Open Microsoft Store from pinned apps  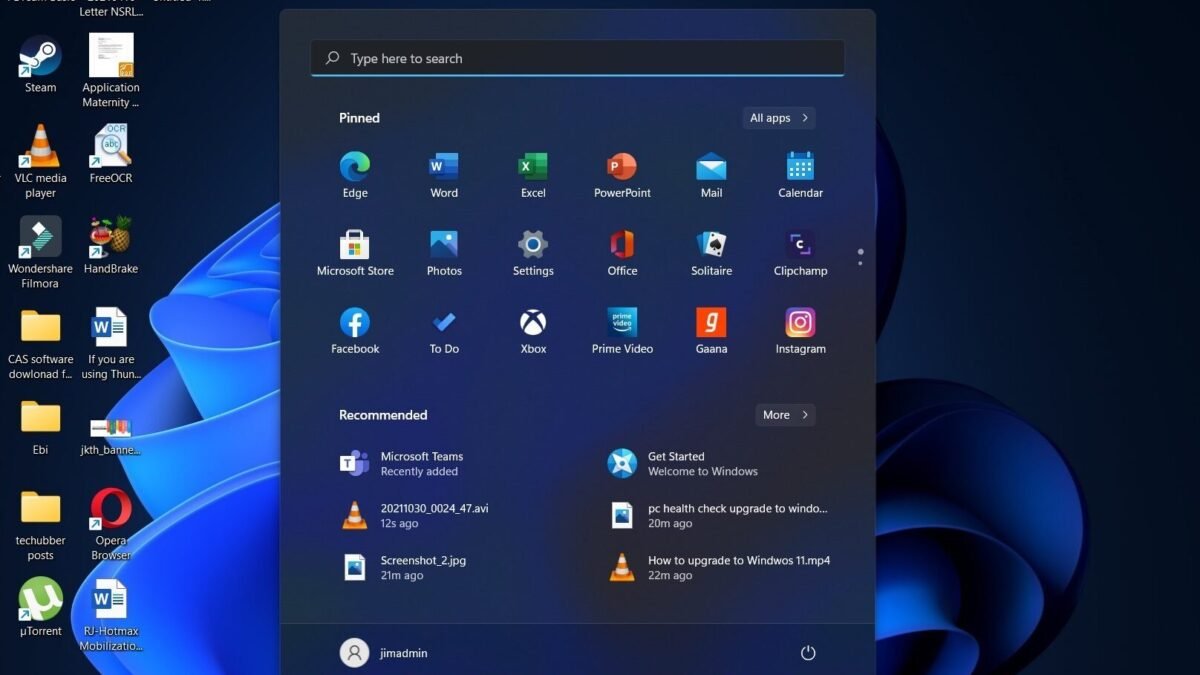pyautogui.click(x=355, y=253)
